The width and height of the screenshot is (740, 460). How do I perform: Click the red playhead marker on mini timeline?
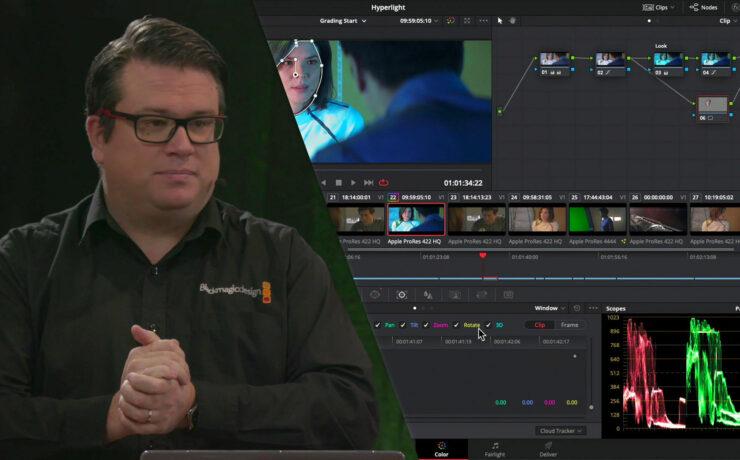[x=482, y=255]
